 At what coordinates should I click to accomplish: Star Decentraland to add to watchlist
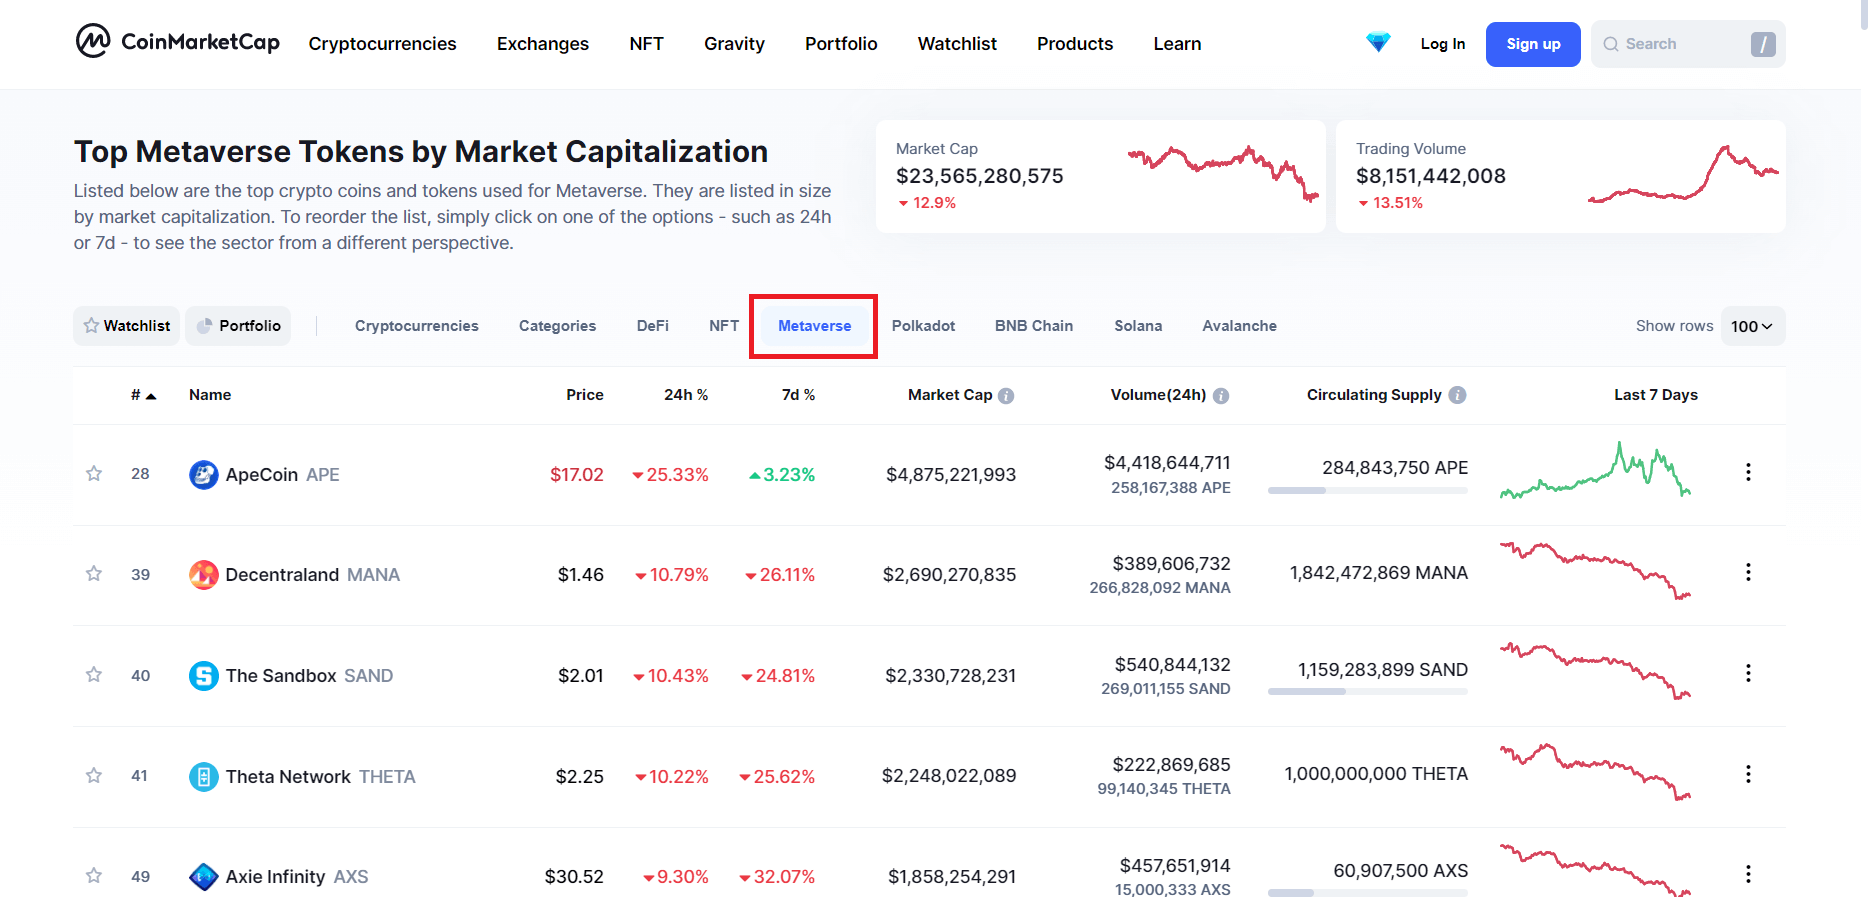tap(94, 573)
